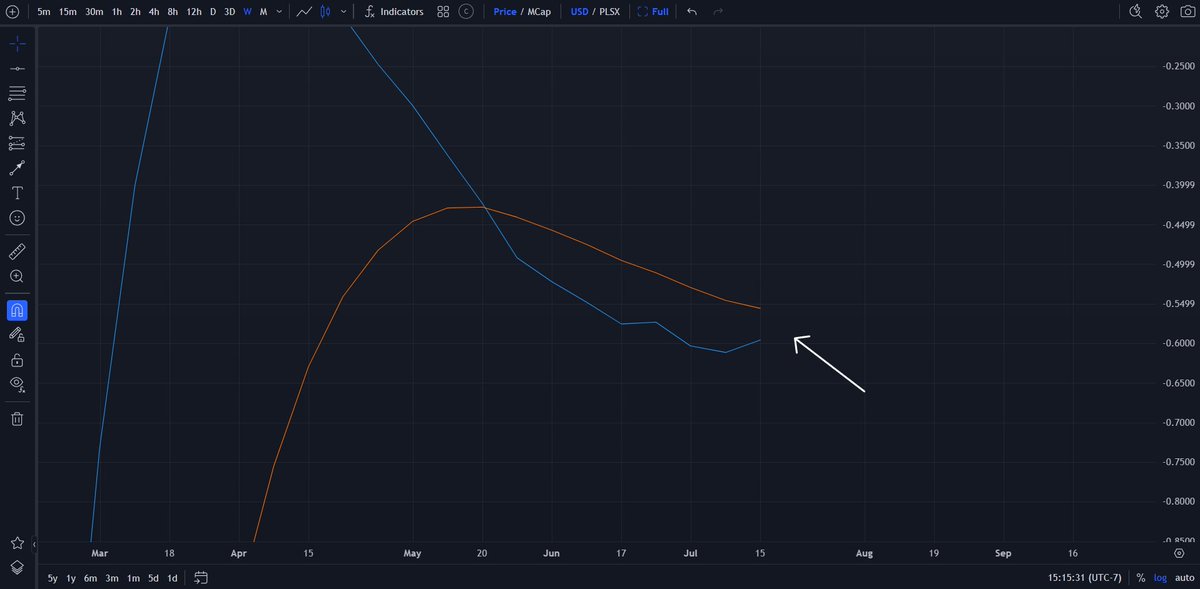Choose the line chart type icon

click(x=303, y=12)
